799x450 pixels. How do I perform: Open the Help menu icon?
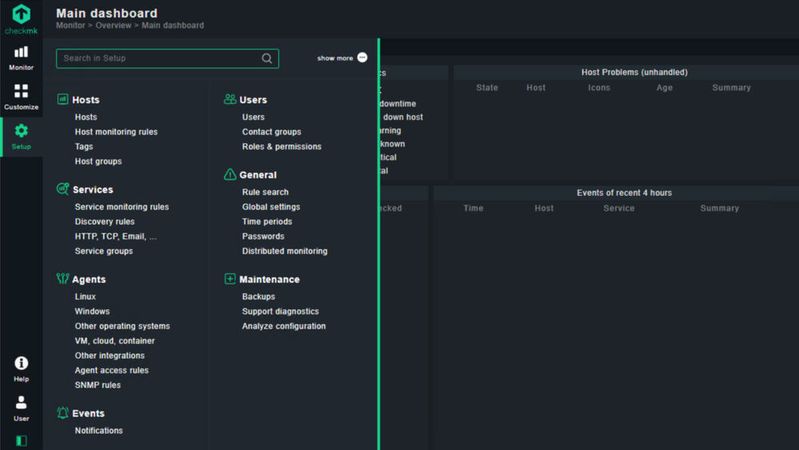pos(21,363)
